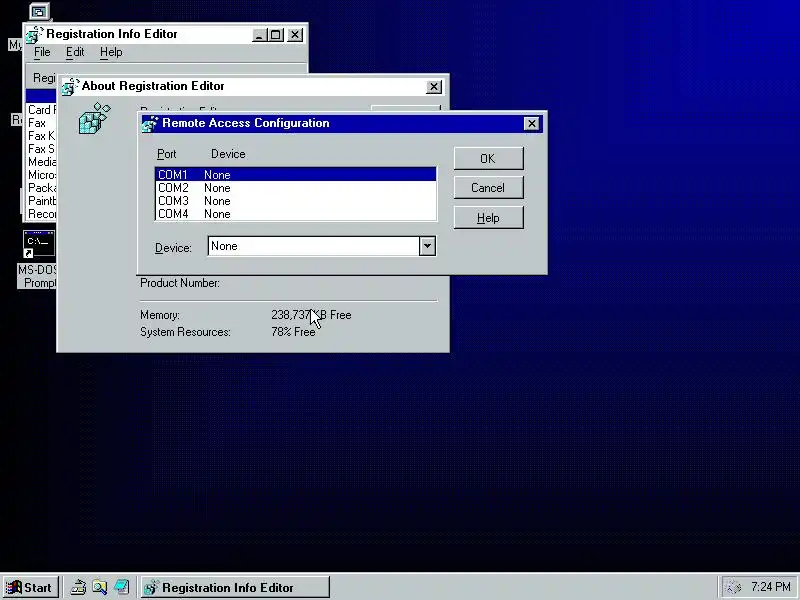This screenshot has width=800, height=600.
Task: Open the Help menu in Registration Info Editor
Action: click(111, 52)
